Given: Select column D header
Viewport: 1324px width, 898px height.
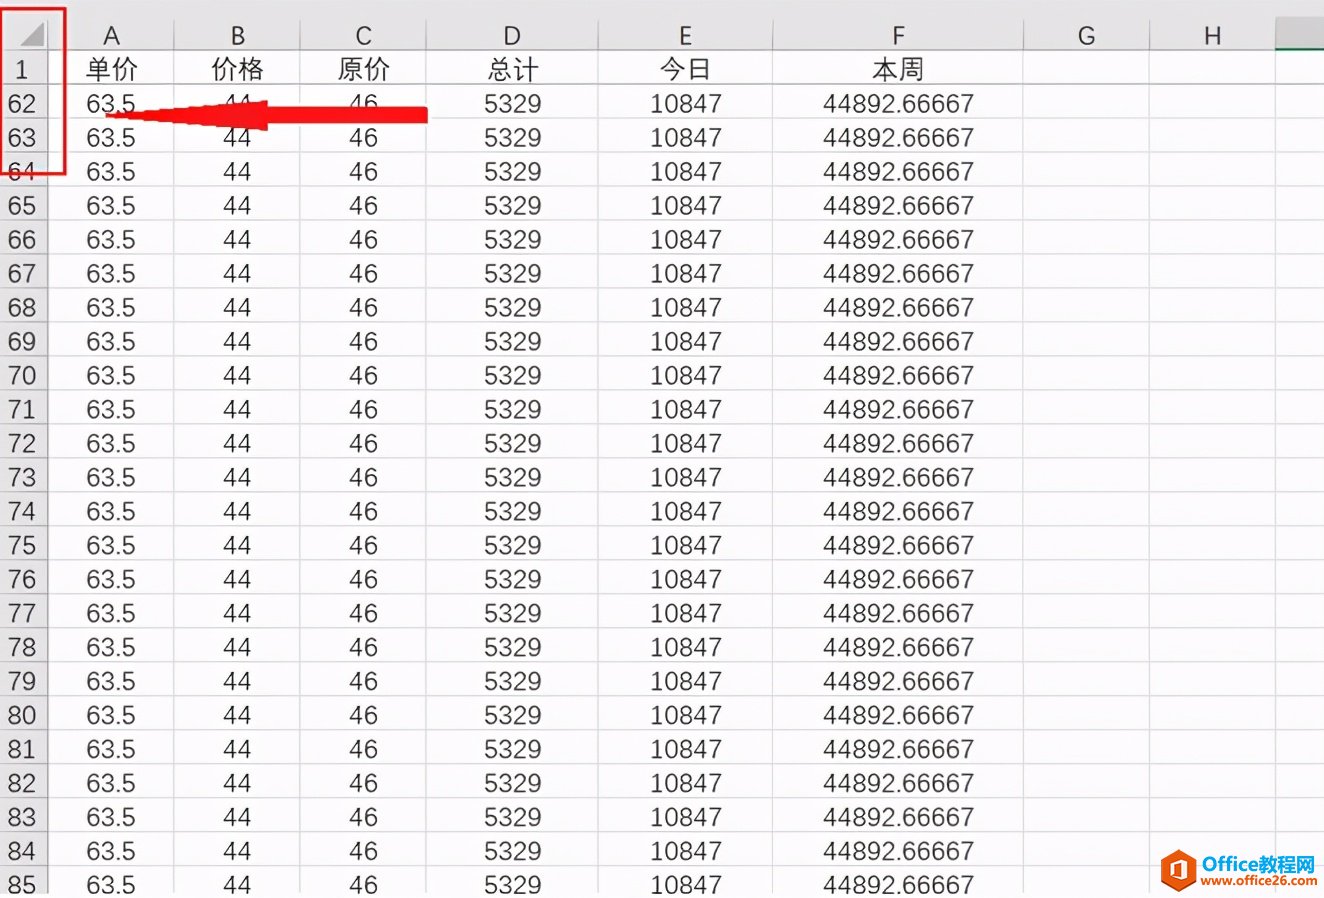Looking at the screenshot, I should tap(512, 35).
